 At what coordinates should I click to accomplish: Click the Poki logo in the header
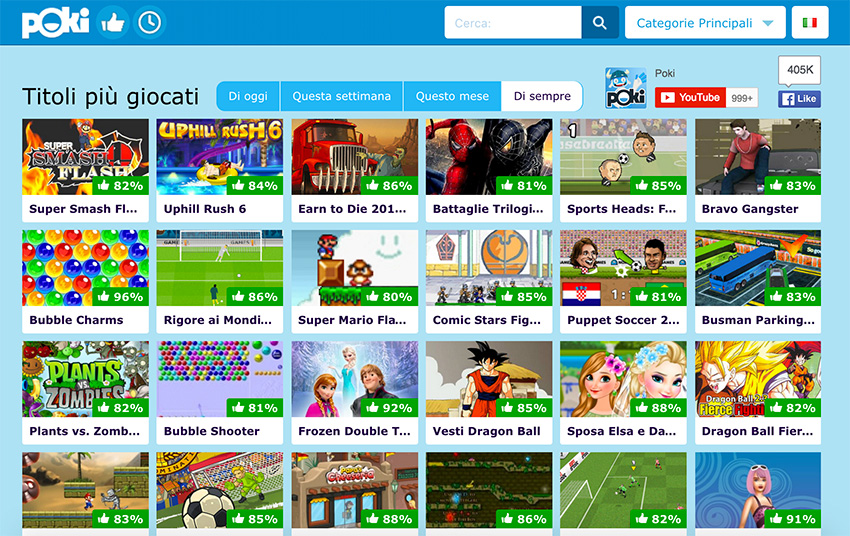point(55,23)
